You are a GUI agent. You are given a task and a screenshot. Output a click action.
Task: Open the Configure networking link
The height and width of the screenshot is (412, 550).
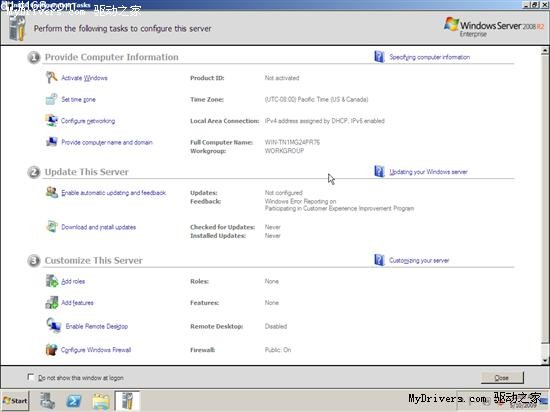click(88, 121)
